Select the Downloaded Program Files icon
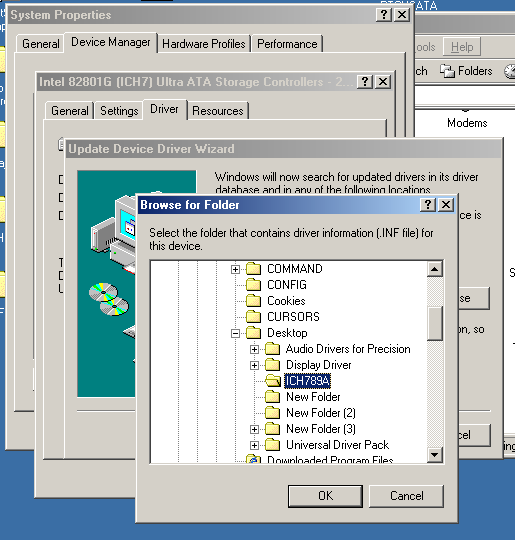The width and height of the screenshot is (515, 540). coord(254,460)
